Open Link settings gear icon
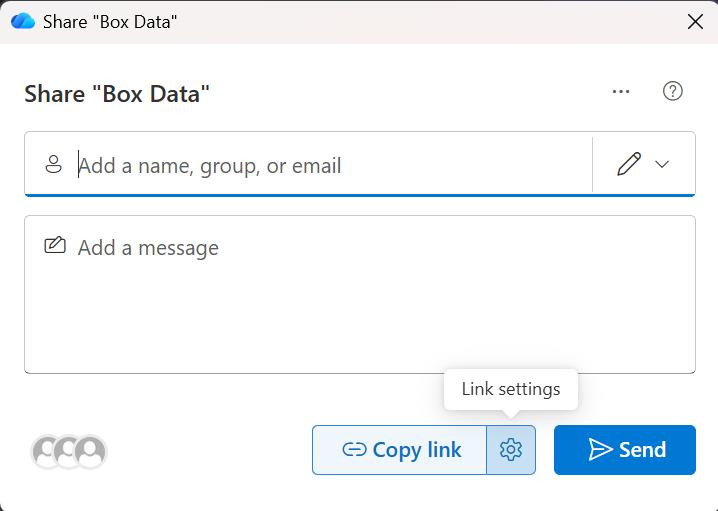 click(511, 450)
